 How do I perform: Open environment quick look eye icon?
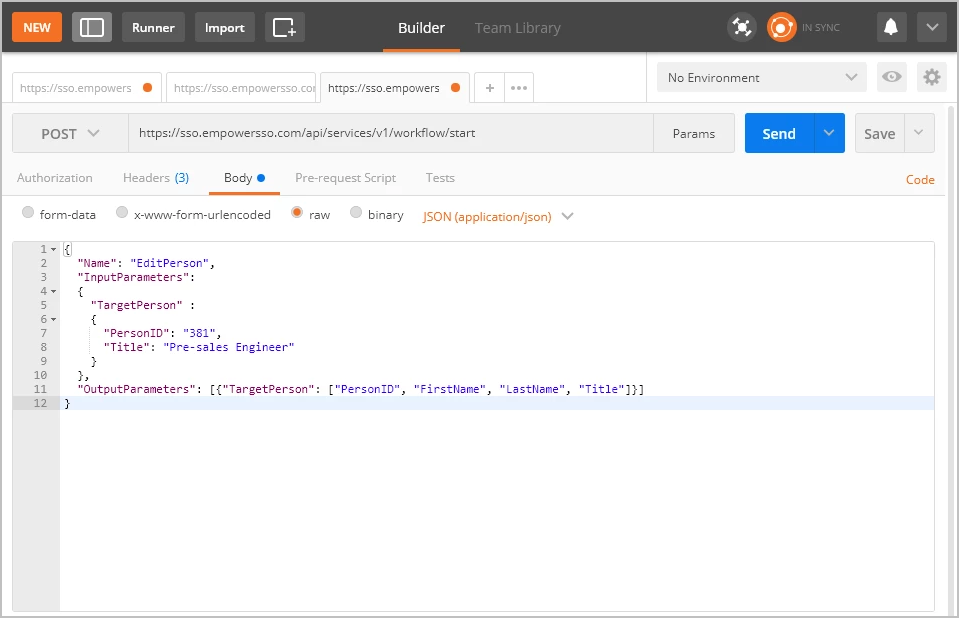coord(891,77)
